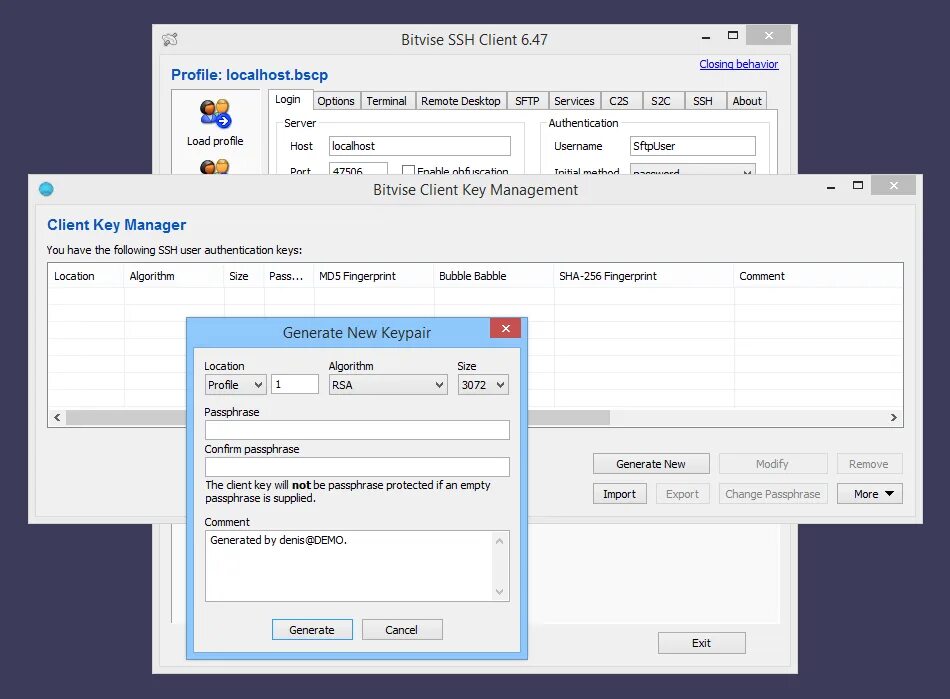Click the key list scroll left arrow

(x=57, y=417)
